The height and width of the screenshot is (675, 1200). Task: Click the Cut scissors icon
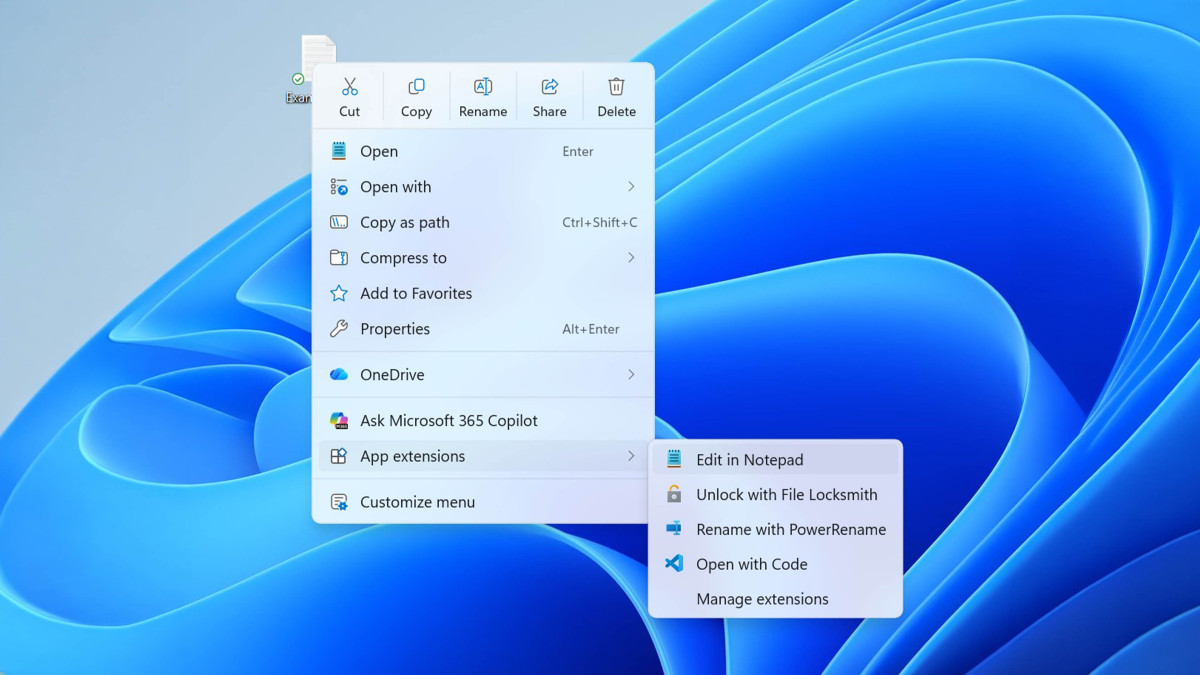[x=349, y=87]
